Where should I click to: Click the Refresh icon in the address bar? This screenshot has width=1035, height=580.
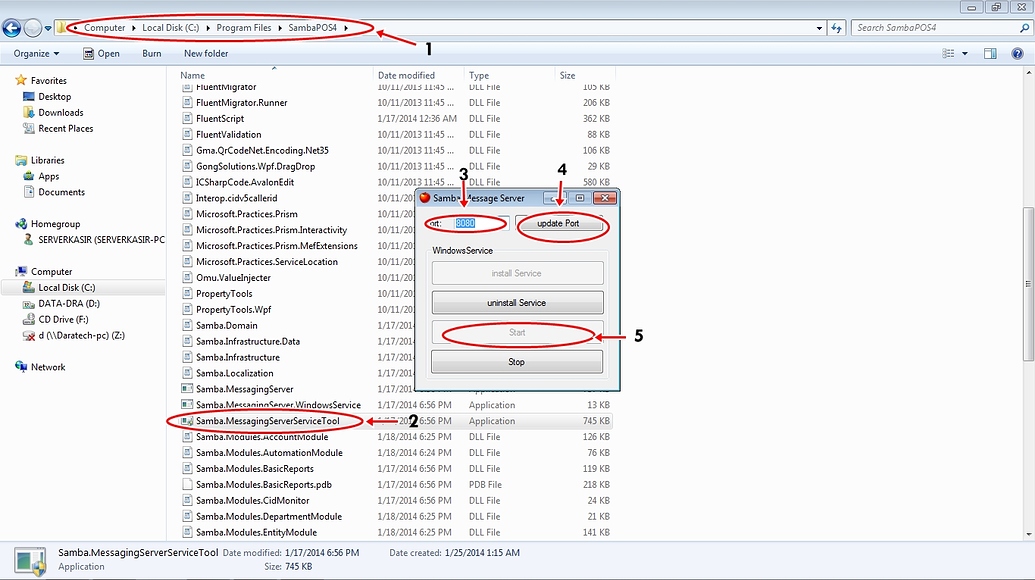click(x=838, y=28)
